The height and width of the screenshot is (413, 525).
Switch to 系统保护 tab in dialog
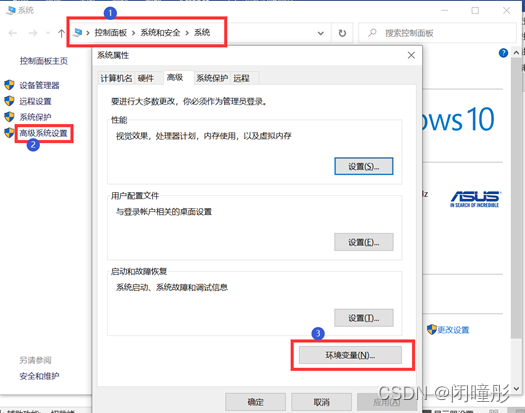[x=212, y=78]
